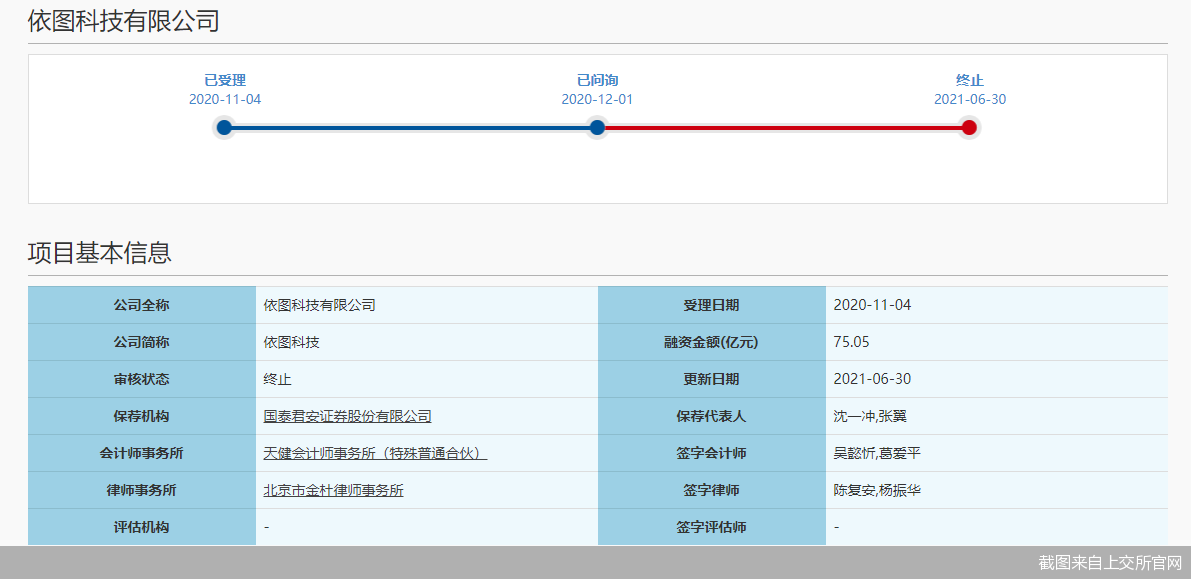Click the 保荐机构 header cell

pyautogui.click(x=142, y=416)
